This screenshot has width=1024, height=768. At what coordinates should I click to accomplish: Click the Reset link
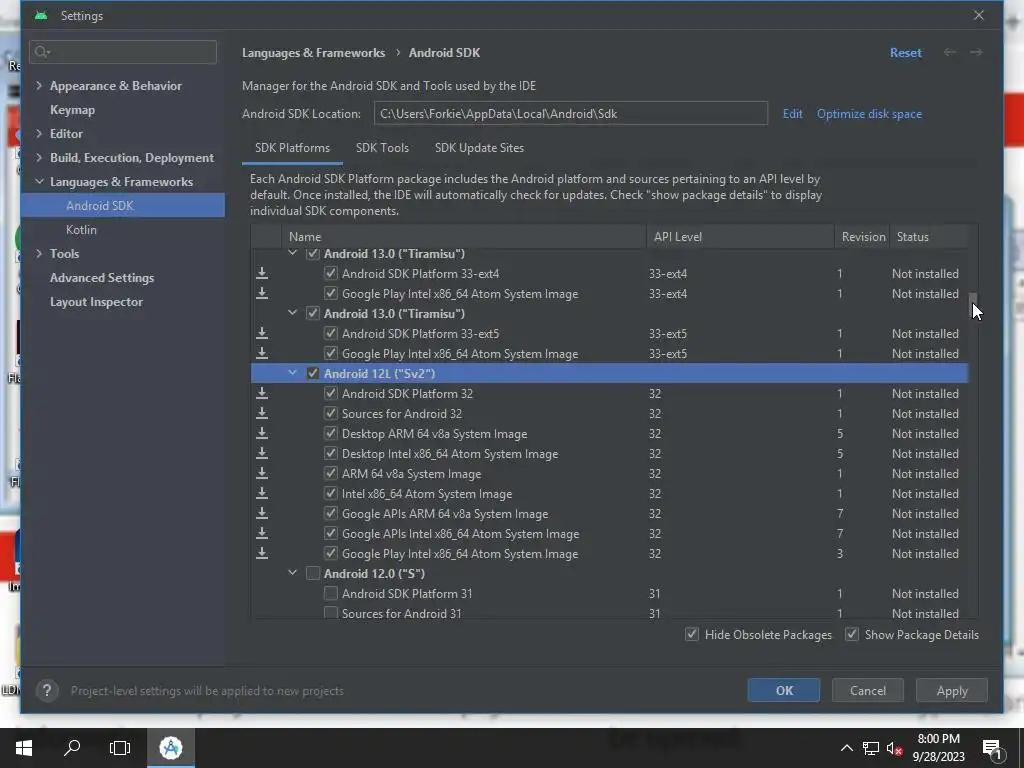point(905,53)
